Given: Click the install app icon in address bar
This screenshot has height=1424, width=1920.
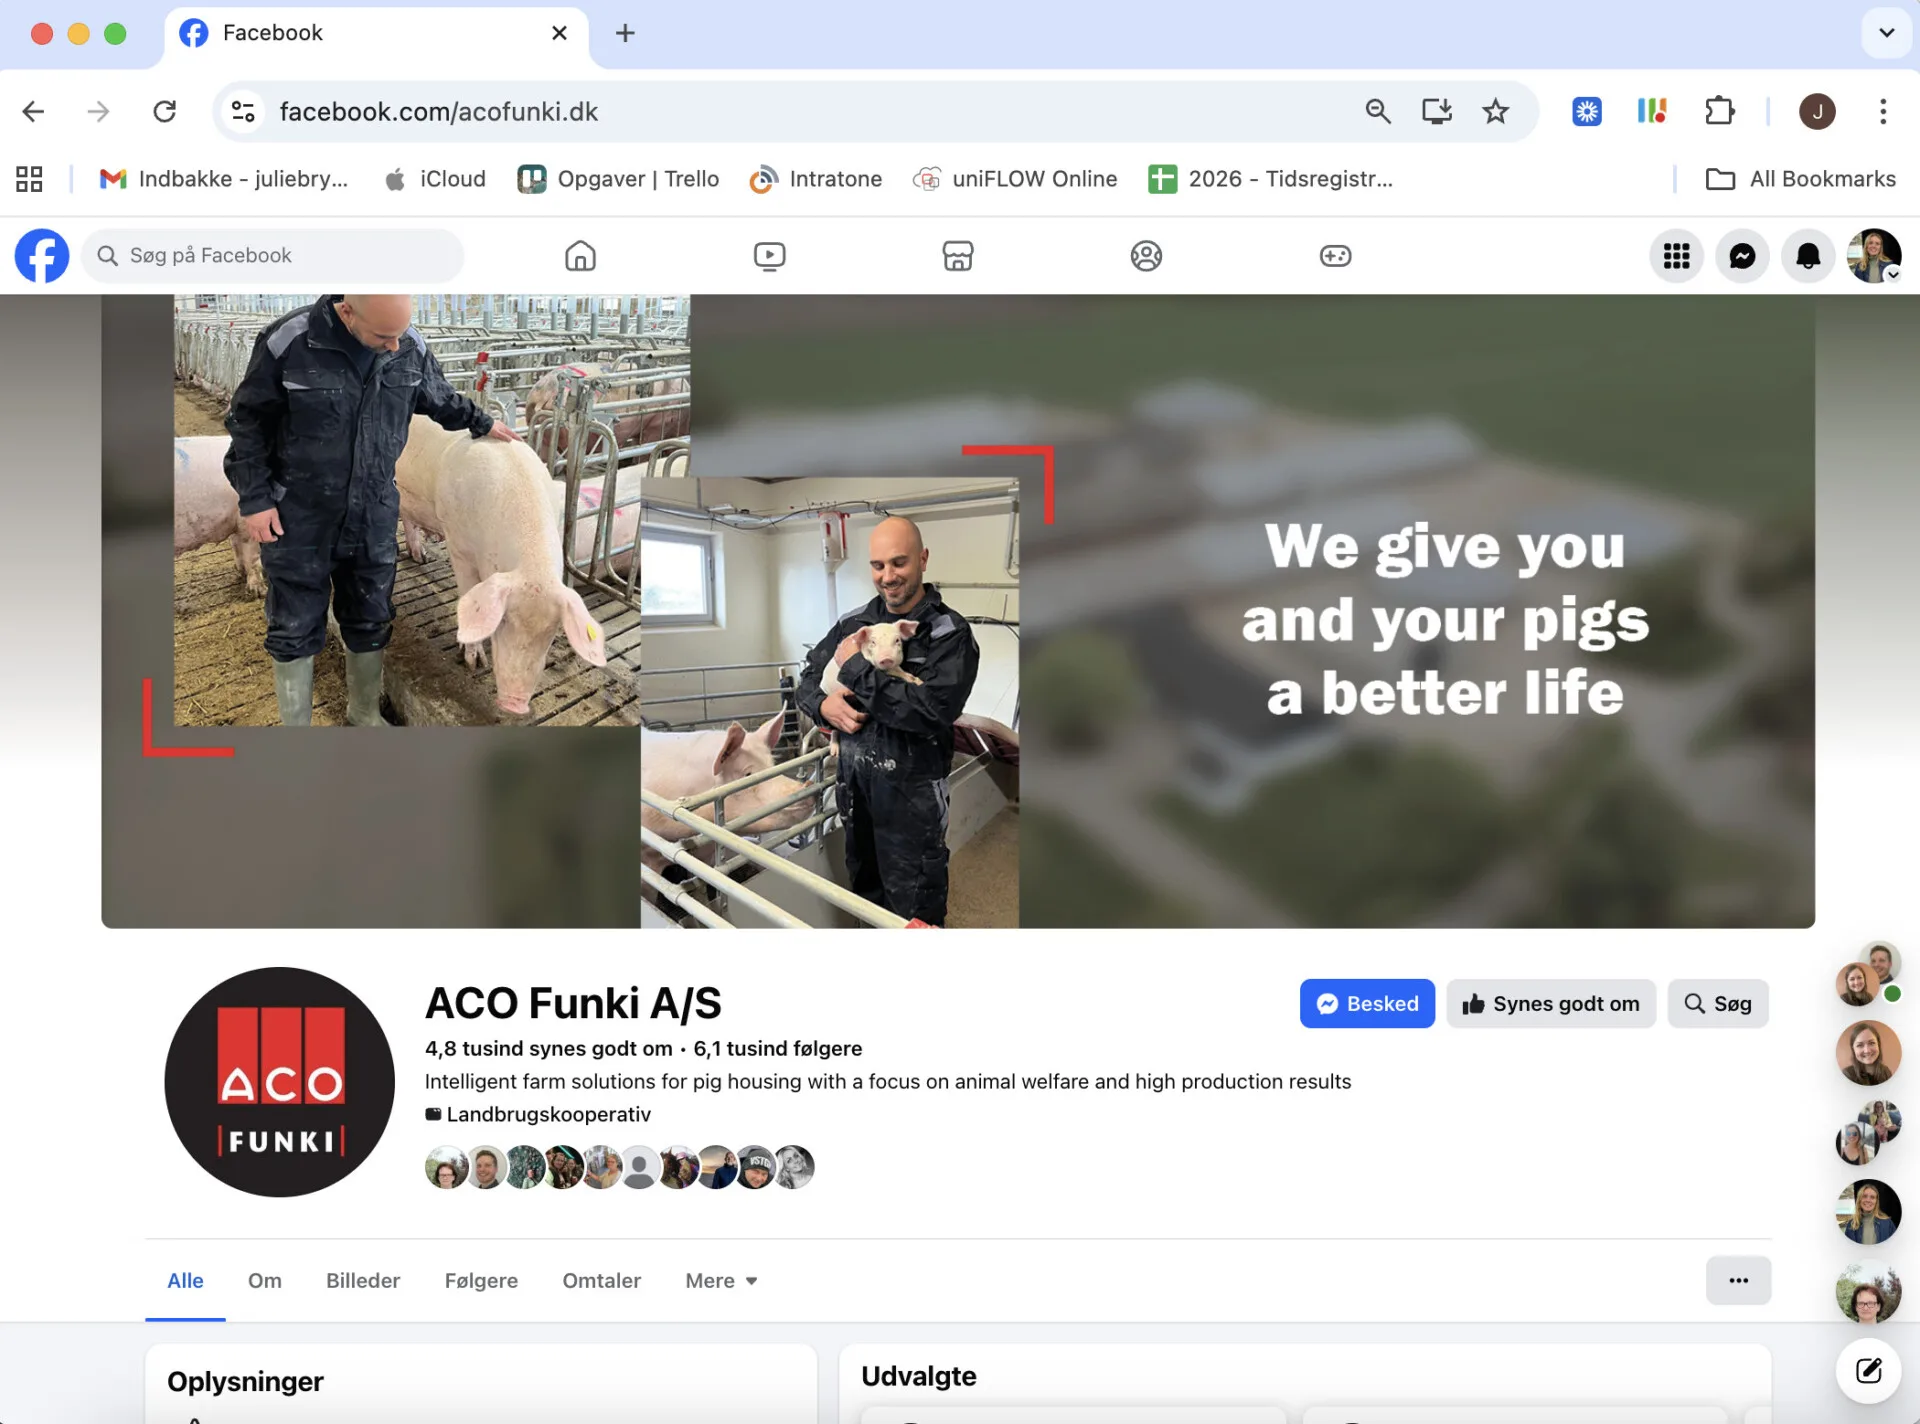Looking at the screenshot, I should click(1437, 111).
